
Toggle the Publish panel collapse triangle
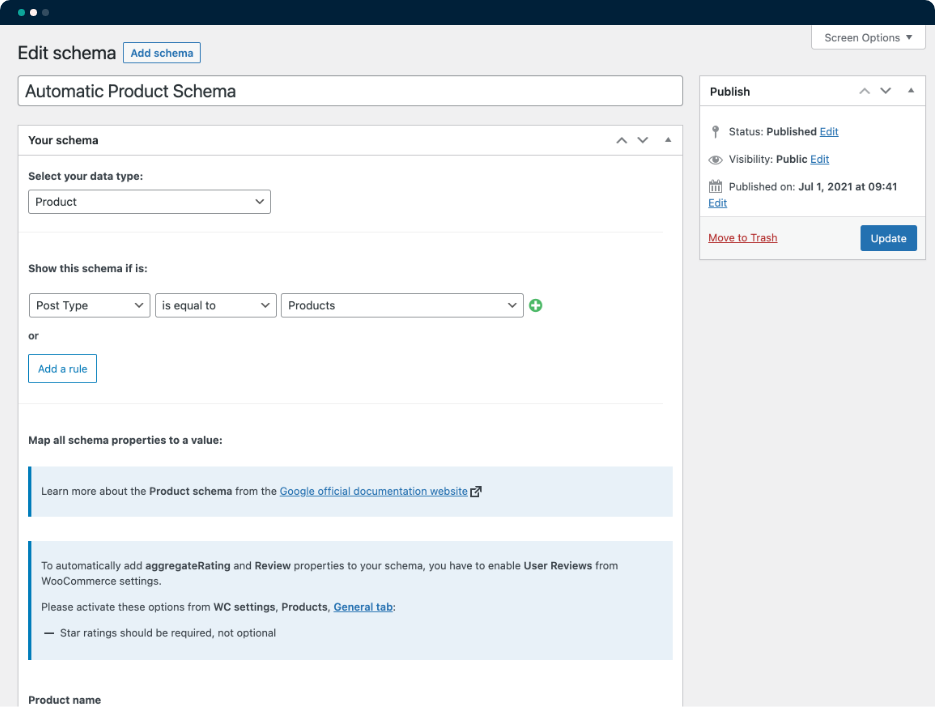pyautogui.click(x=910, y=91)
